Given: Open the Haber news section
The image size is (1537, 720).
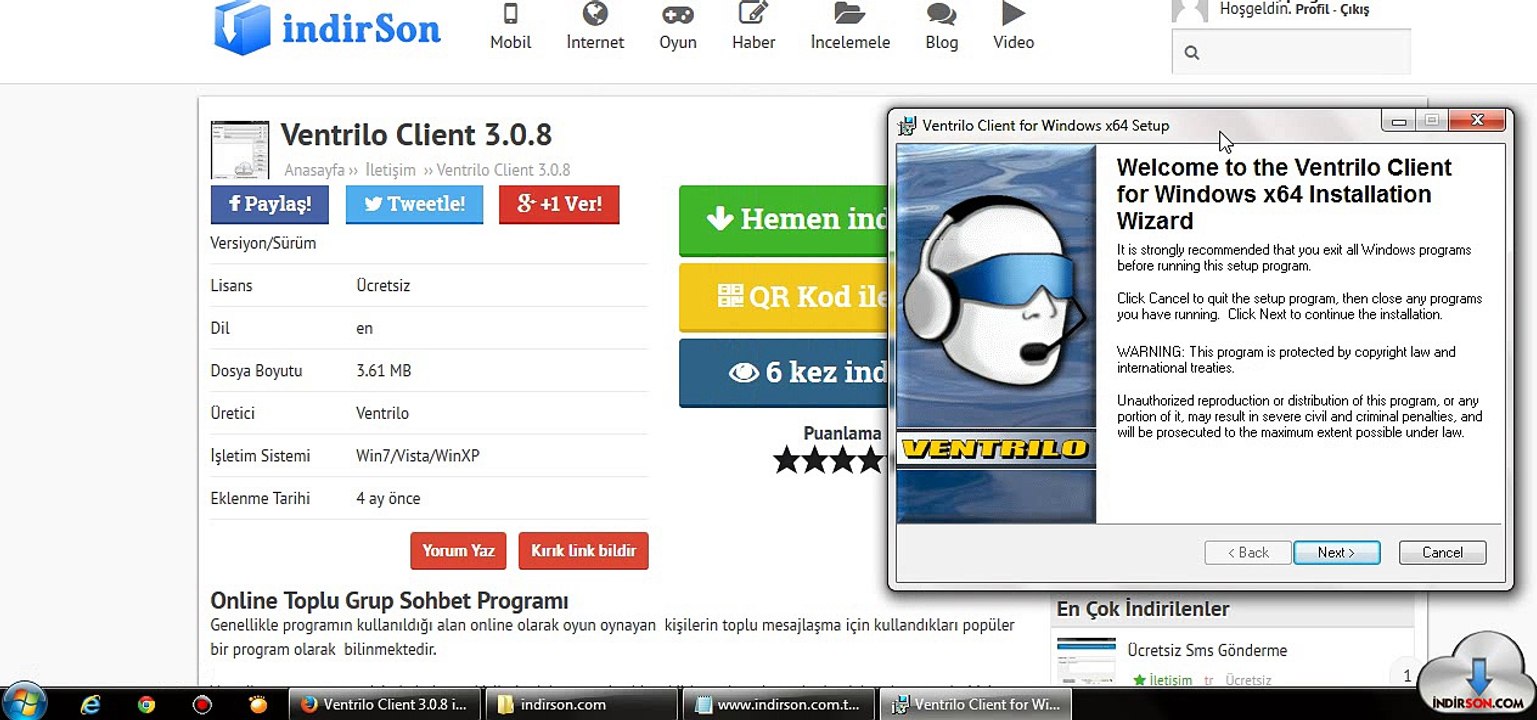Looking at the screenshot, I should (753, 27).
